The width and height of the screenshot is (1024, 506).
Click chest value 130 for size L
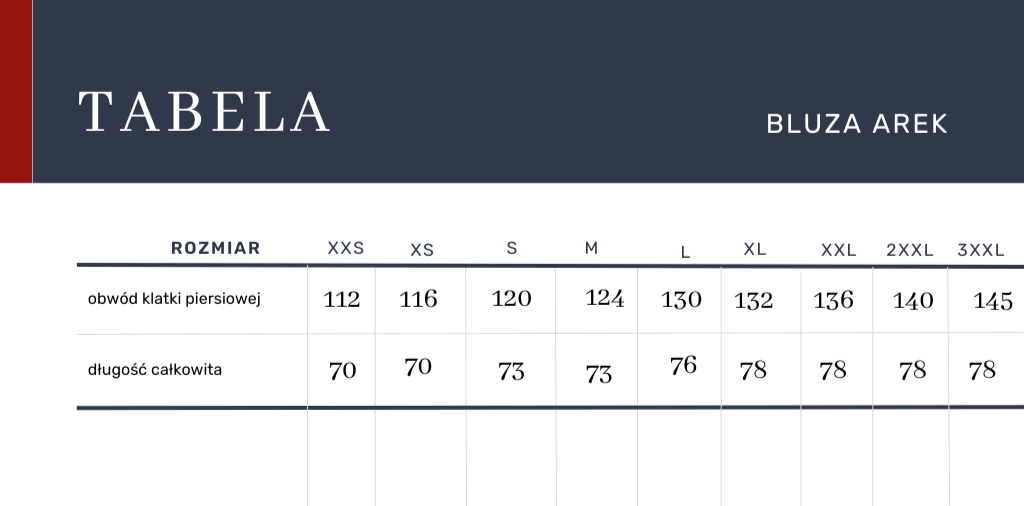coord(681,300)
